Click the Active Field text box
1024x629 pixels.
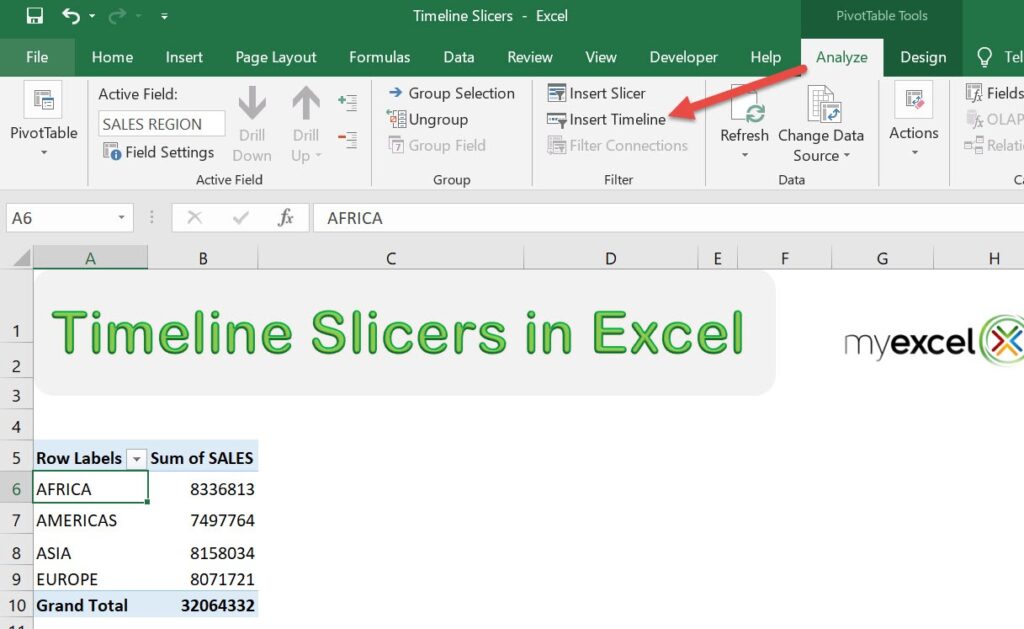click(161, 124)
